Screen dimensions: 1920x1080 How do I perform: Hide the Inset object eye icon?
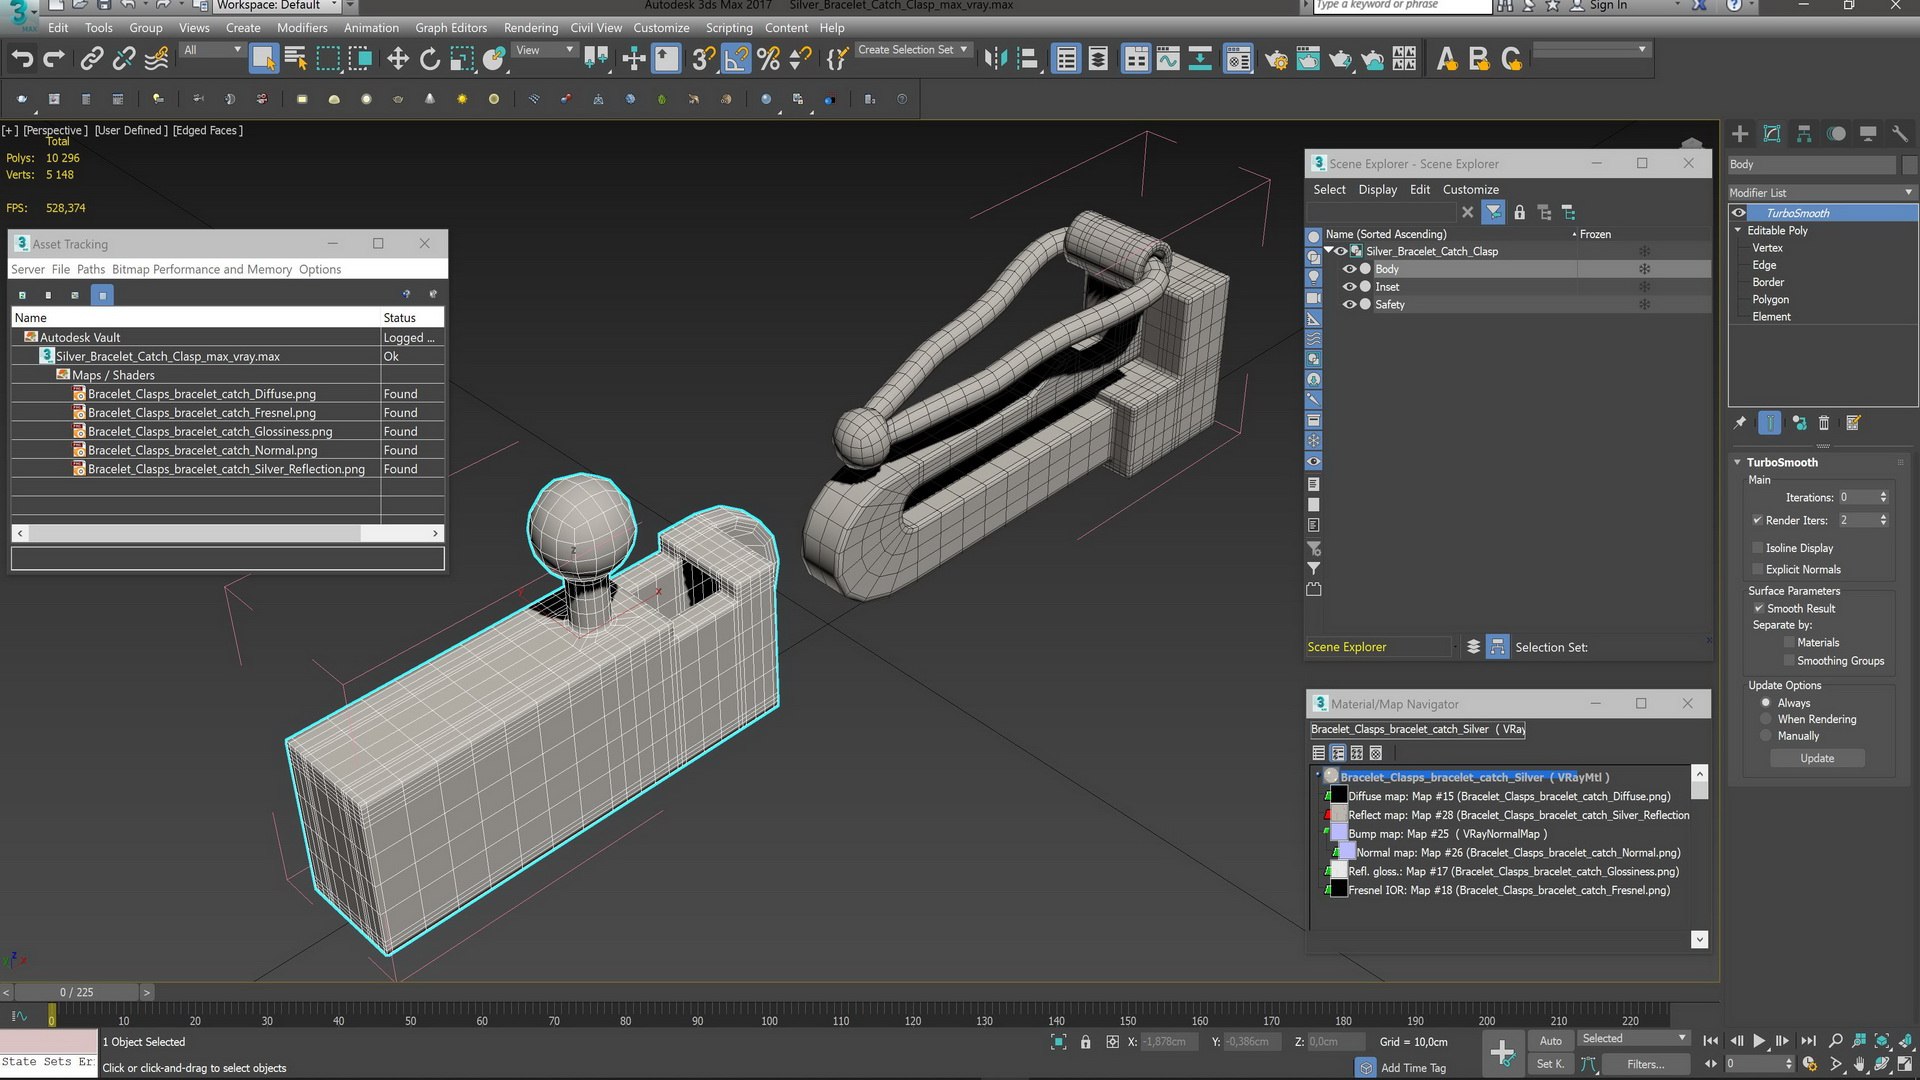(x=1349, y=287)
